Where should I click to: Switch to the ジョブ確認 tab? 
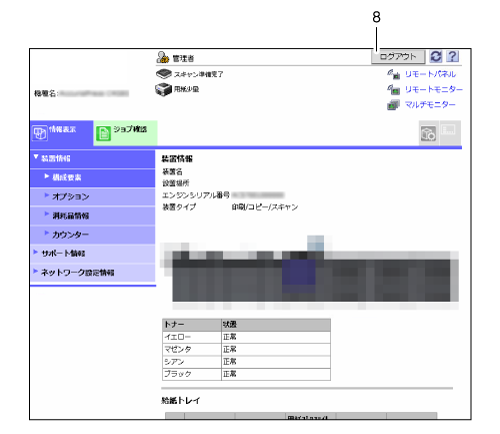coord(125,133)
